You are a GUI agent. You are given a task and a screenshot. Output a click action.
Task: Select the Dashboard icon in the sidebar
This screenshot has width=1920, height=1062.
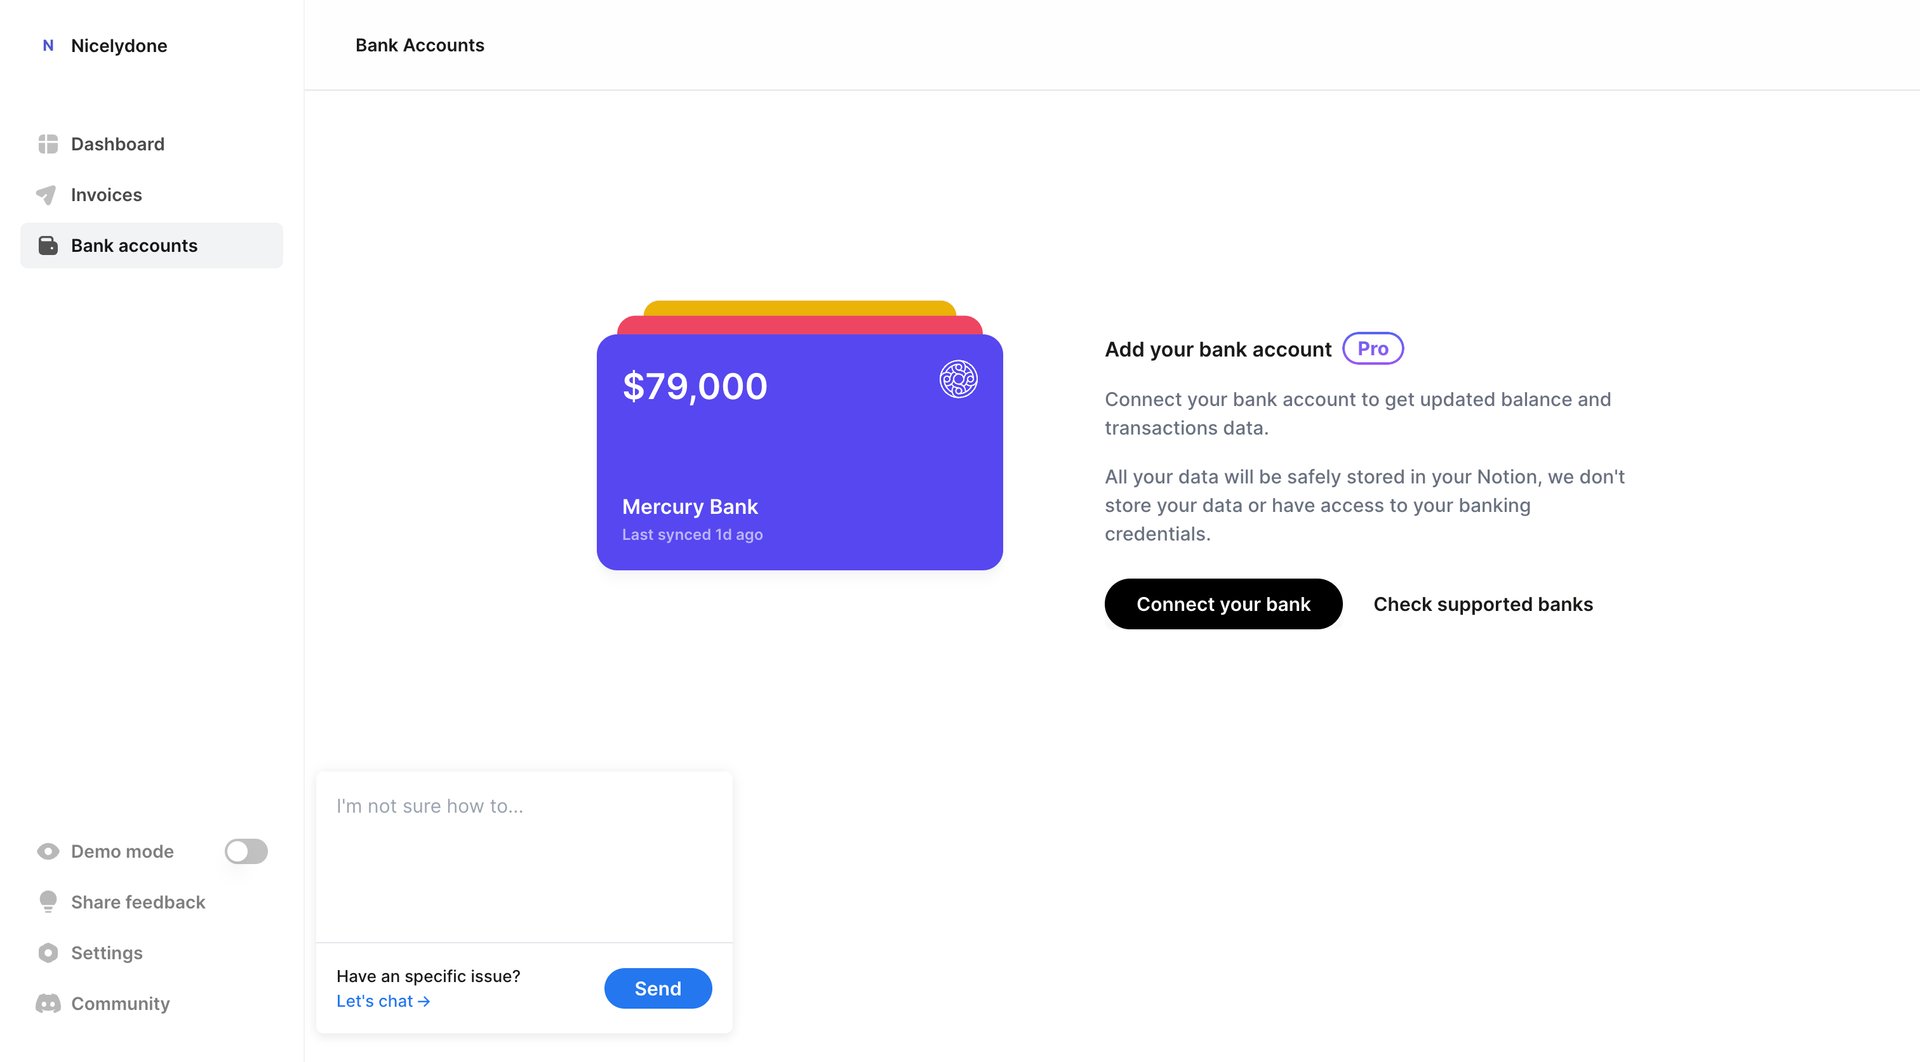tap(47, 144)
